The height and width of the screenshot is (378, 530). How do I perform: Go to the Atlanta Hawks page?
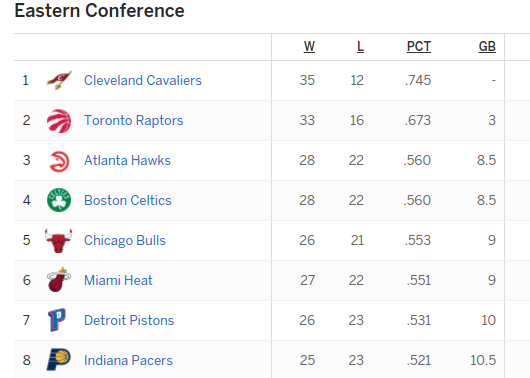click(127, 160)
